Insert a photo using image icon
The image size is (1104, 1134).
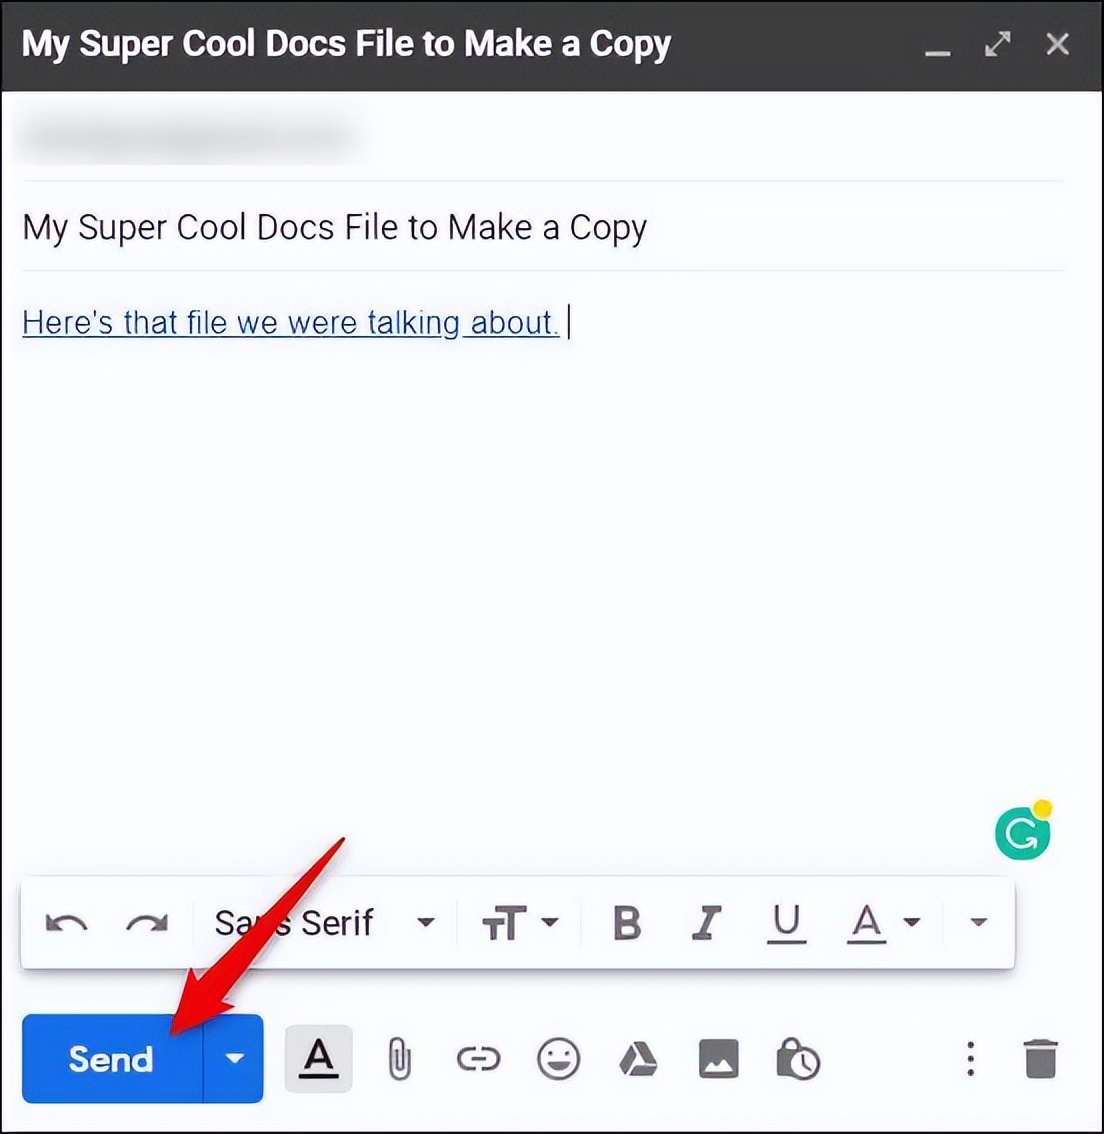[x=719, y=1060]
